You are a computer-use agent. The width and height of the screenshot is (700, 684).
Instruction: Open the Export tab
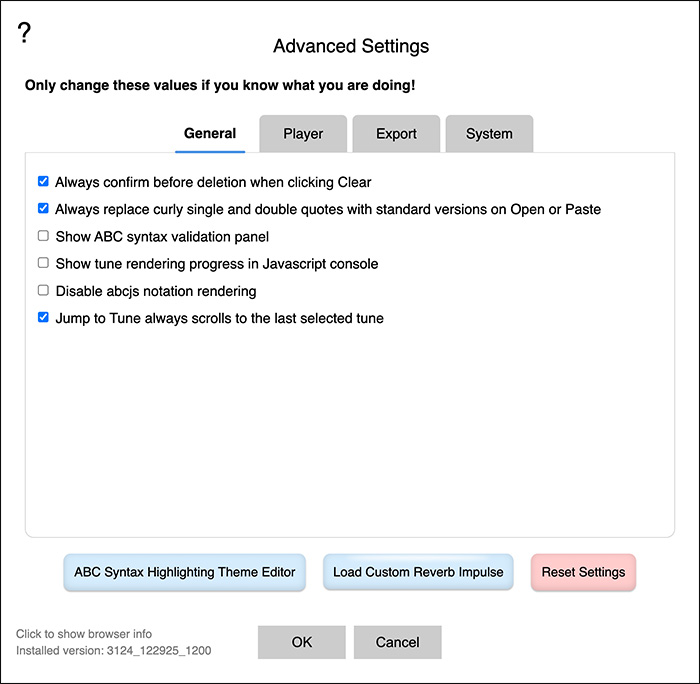tap(396, 134)
